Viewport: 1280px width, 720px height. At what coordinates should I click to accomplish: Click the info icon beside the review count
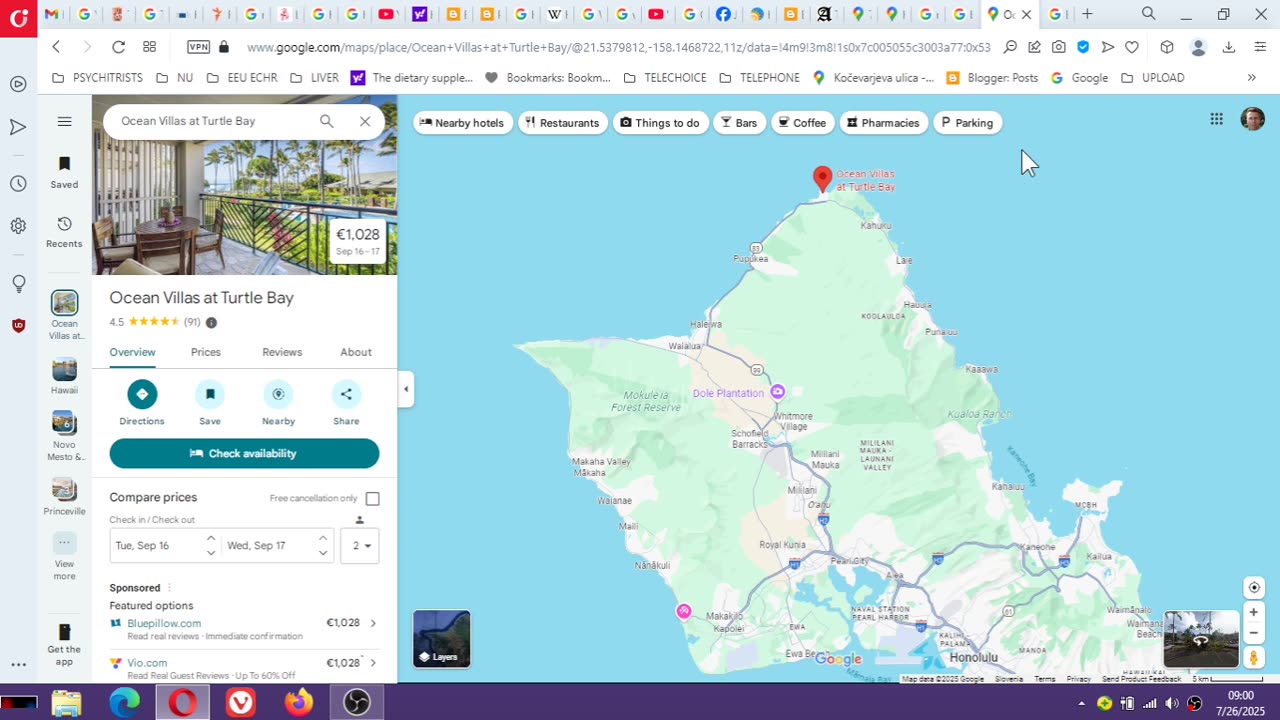tap(211, 322)
